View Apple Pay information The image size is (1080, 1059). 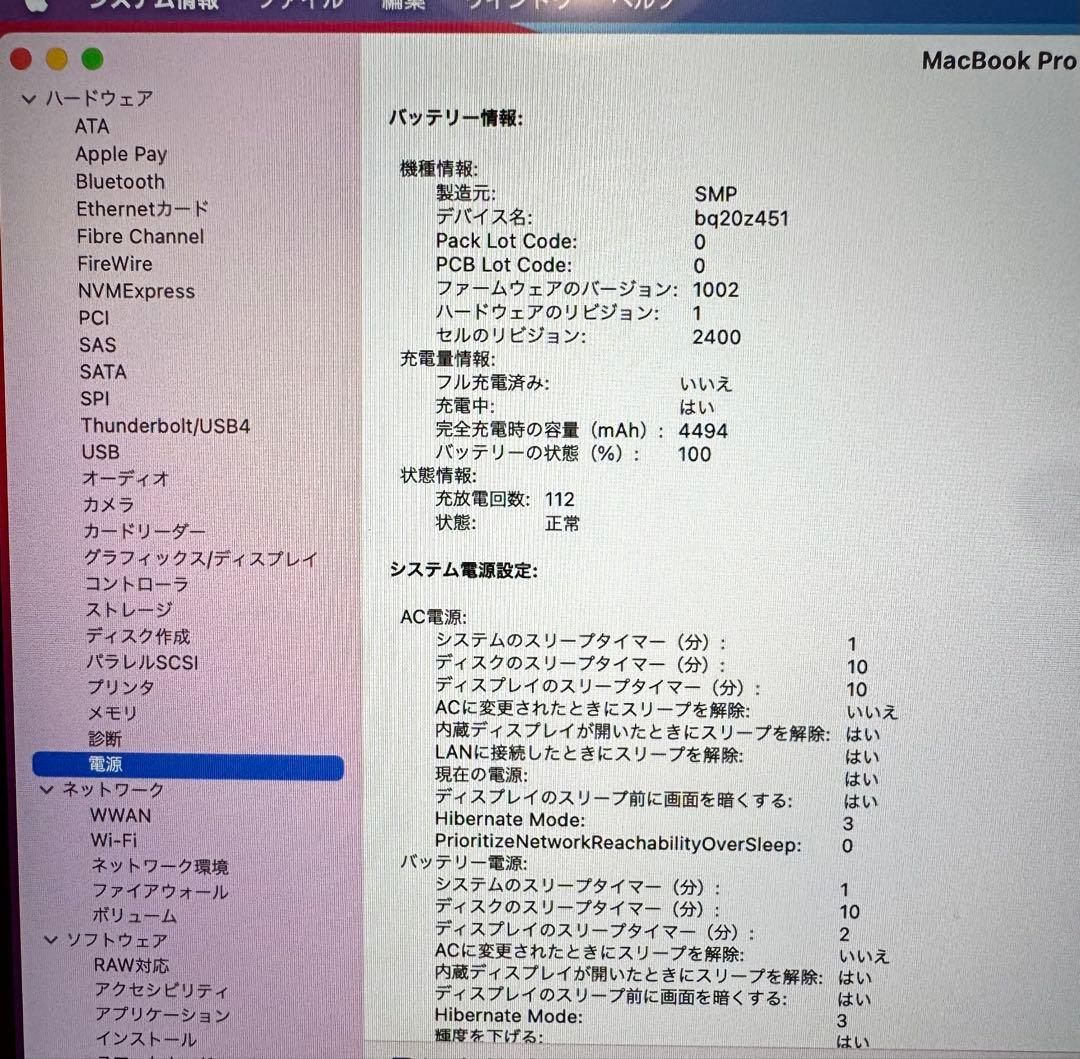(121, 154)
